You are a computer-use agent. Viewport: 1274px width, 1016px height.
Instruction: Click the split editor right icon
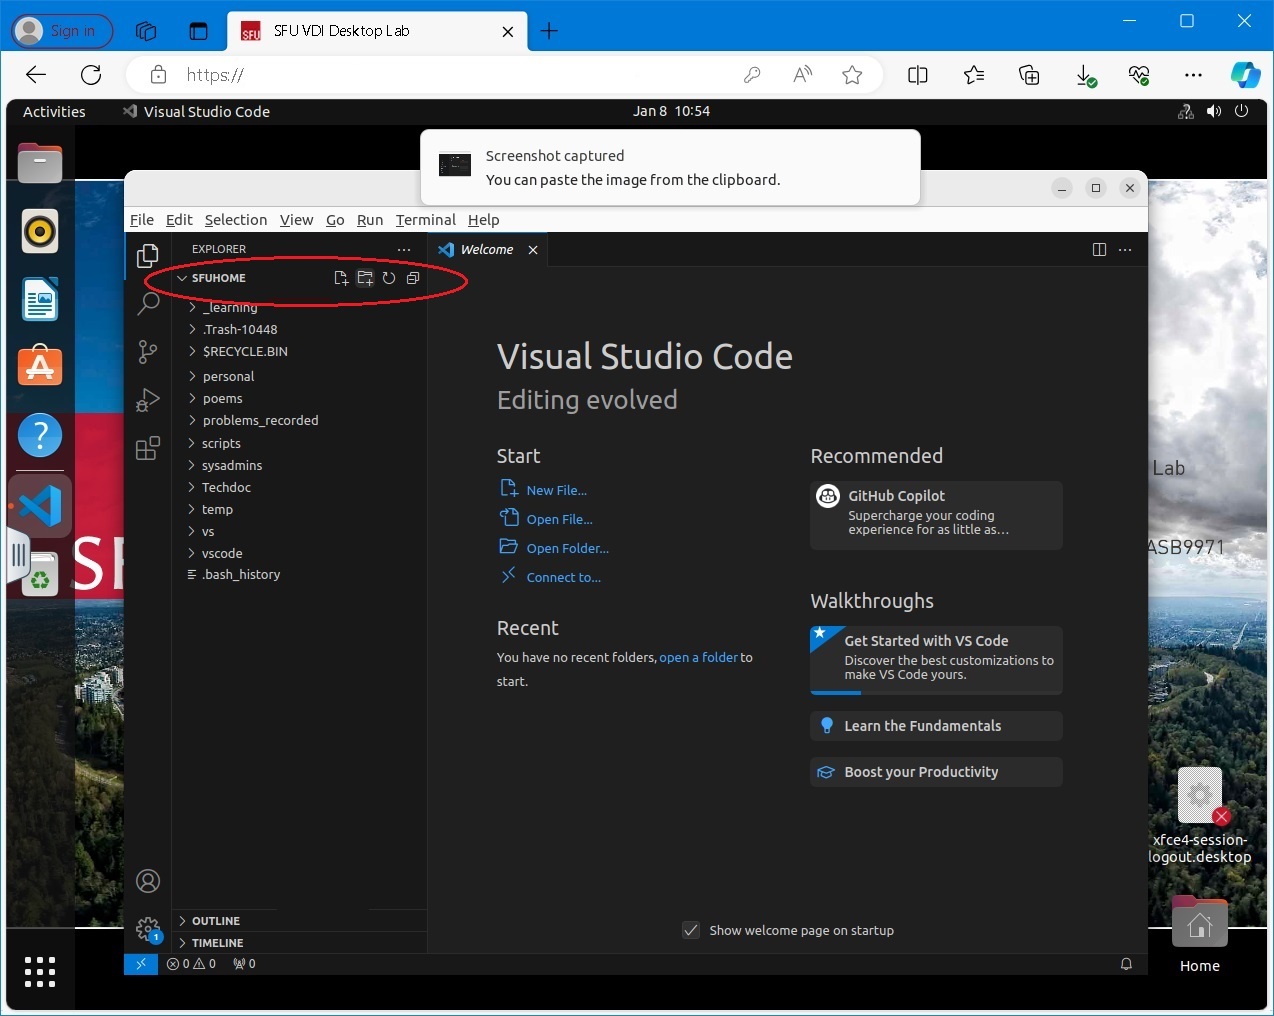click(1099, 250)
